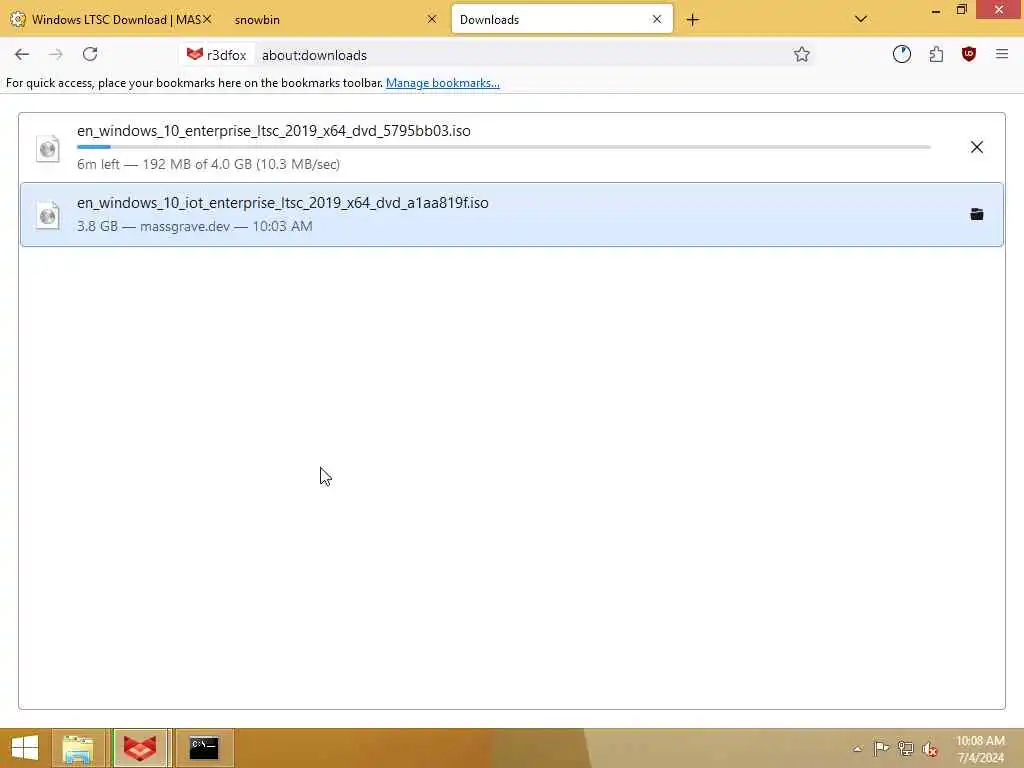Screen dimensions: 1024x768
Task: Click the '6m left — 192 MB of 4.0 GB' status
Action: click(208, 164)
